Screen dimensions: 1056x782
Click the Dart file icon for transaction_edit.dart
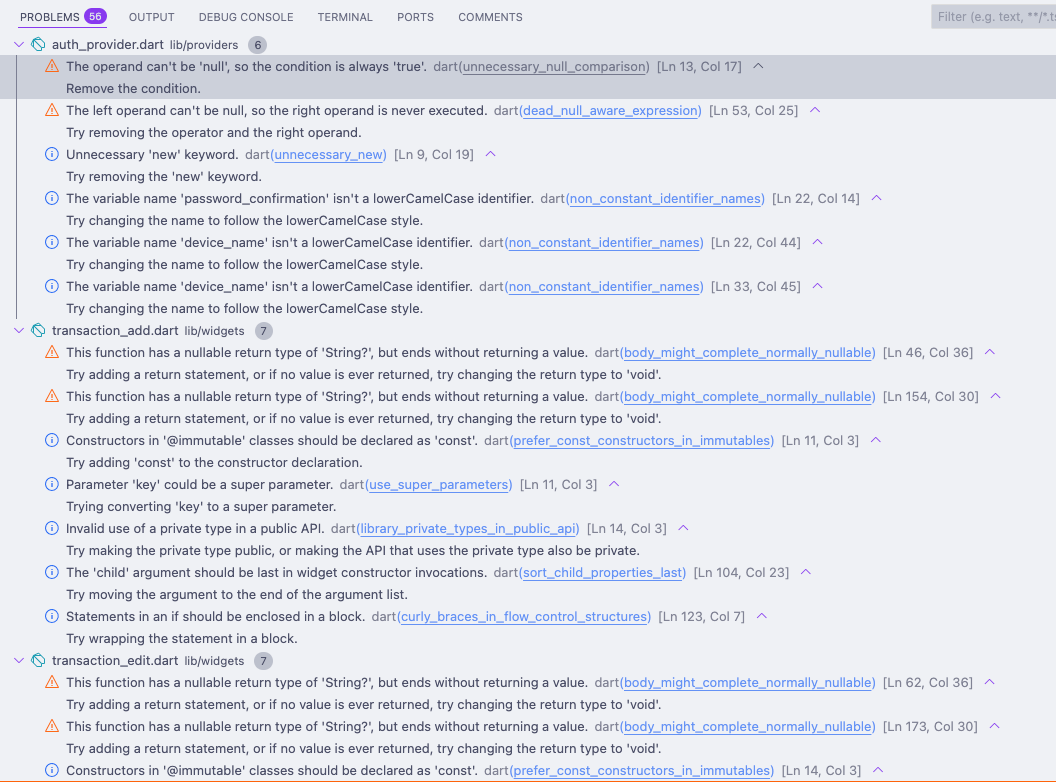(38, 661)
